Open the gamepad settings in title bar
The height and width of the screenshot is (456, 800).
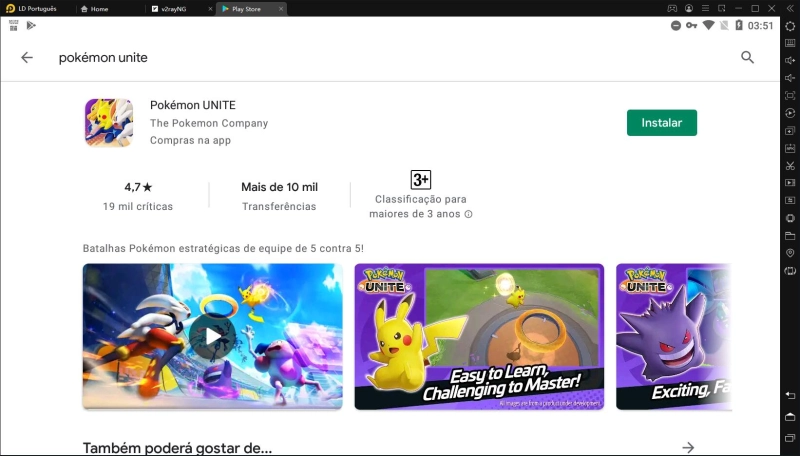click(x=672, y=8)
